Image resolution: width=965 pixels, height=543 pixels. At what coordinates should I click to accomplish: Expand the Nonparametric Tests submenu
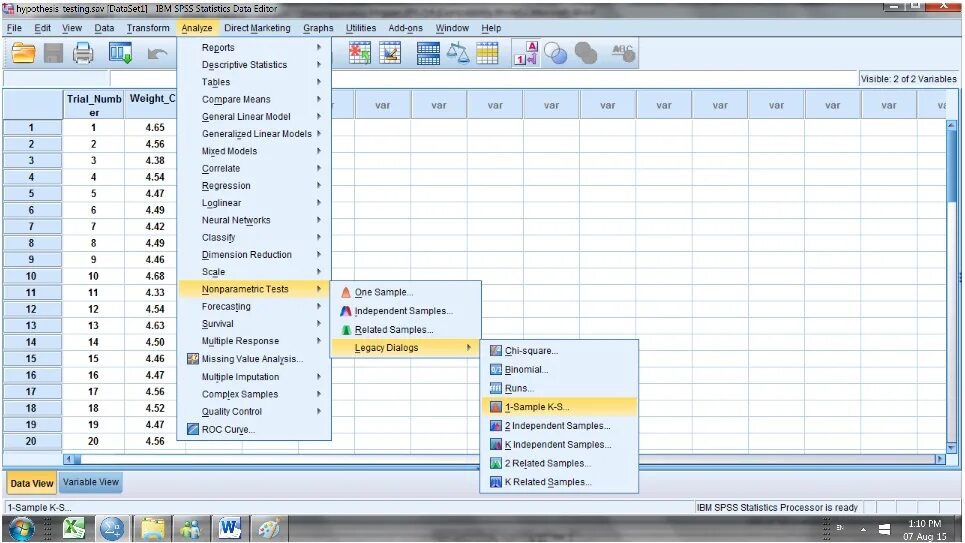254,289
